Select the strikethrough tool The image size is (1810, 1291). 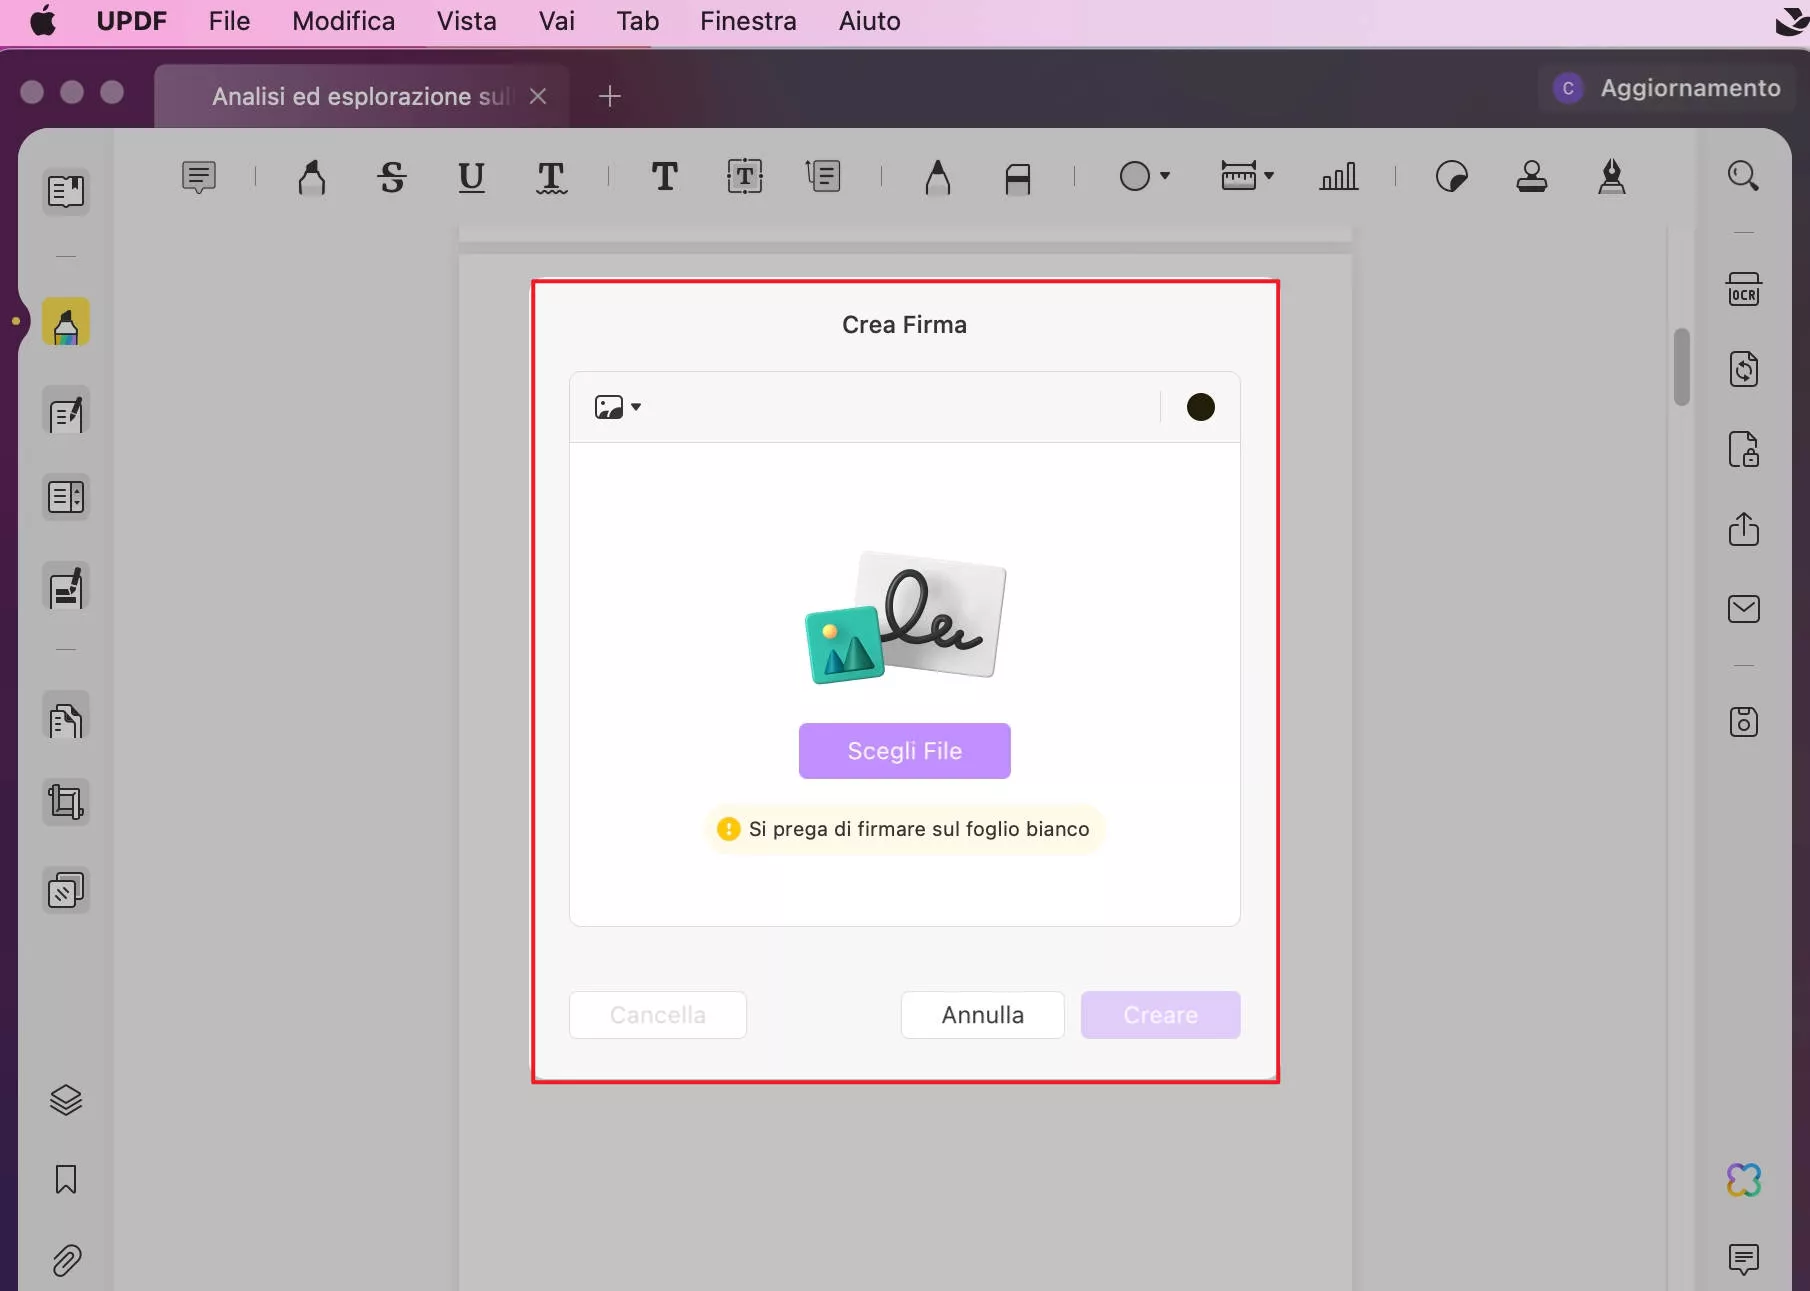392,177
